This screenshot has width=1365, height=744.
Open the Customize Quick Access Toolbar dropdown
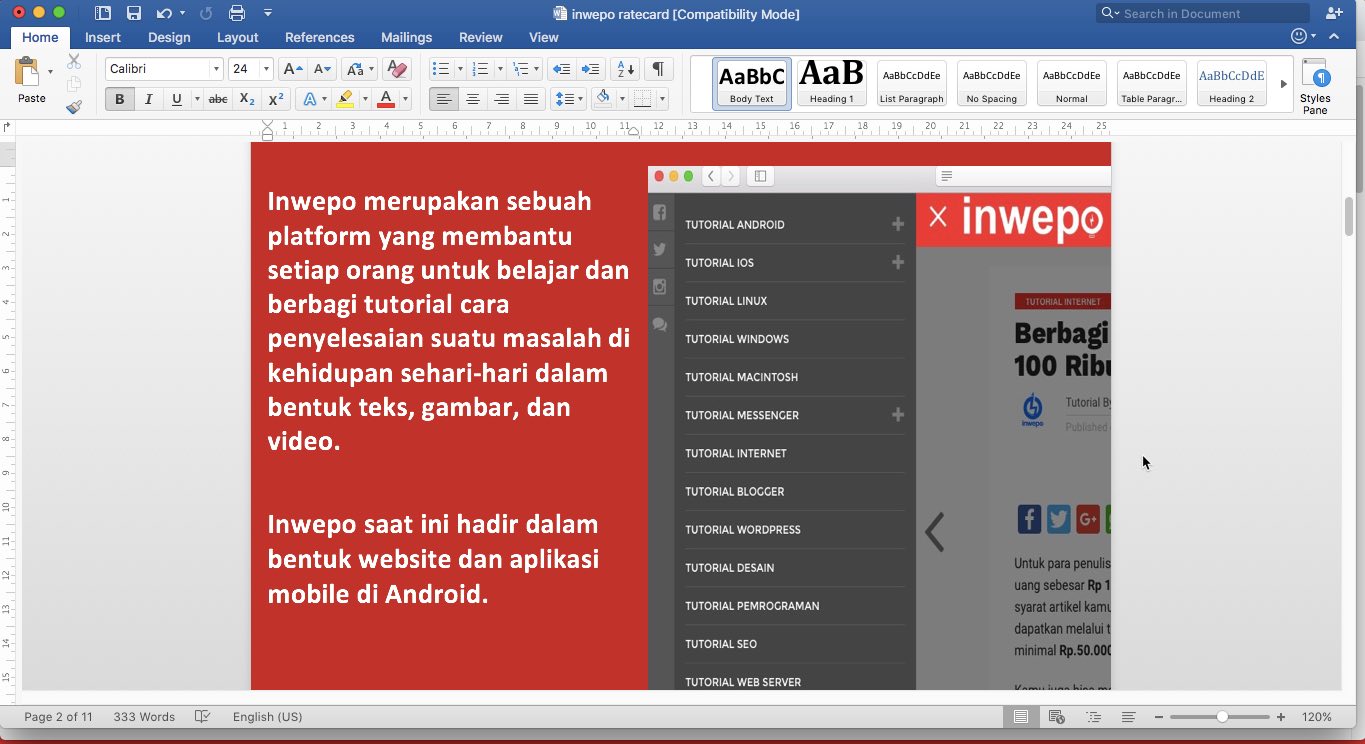coord(267,13)
